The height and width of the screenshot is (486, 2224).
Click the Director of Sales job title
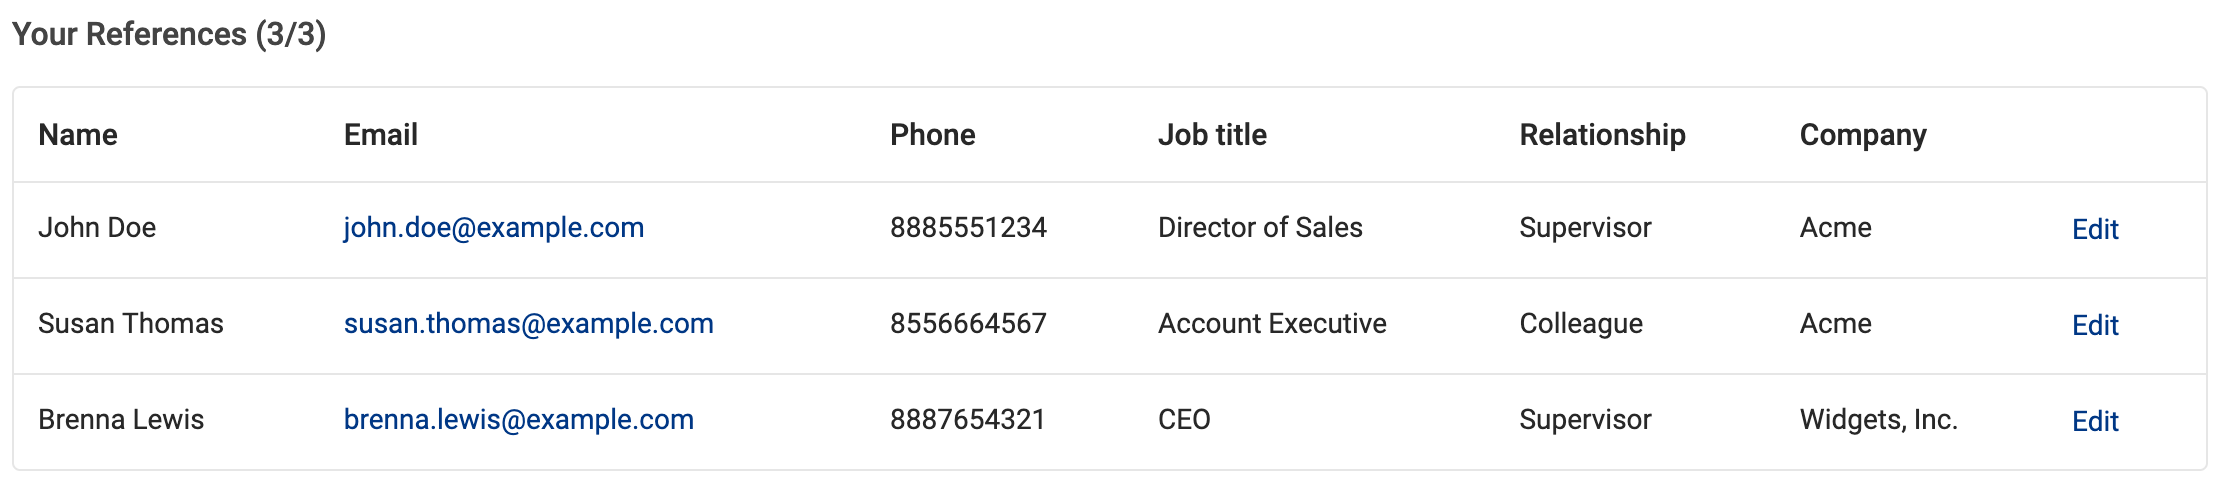coord(1260,228)
